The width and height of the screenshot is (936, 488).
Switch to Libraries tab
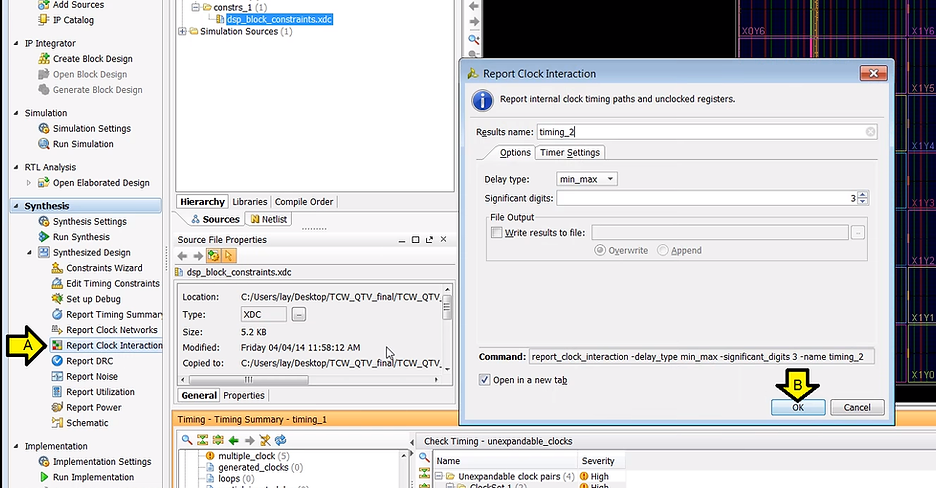(x=250, y=202)
